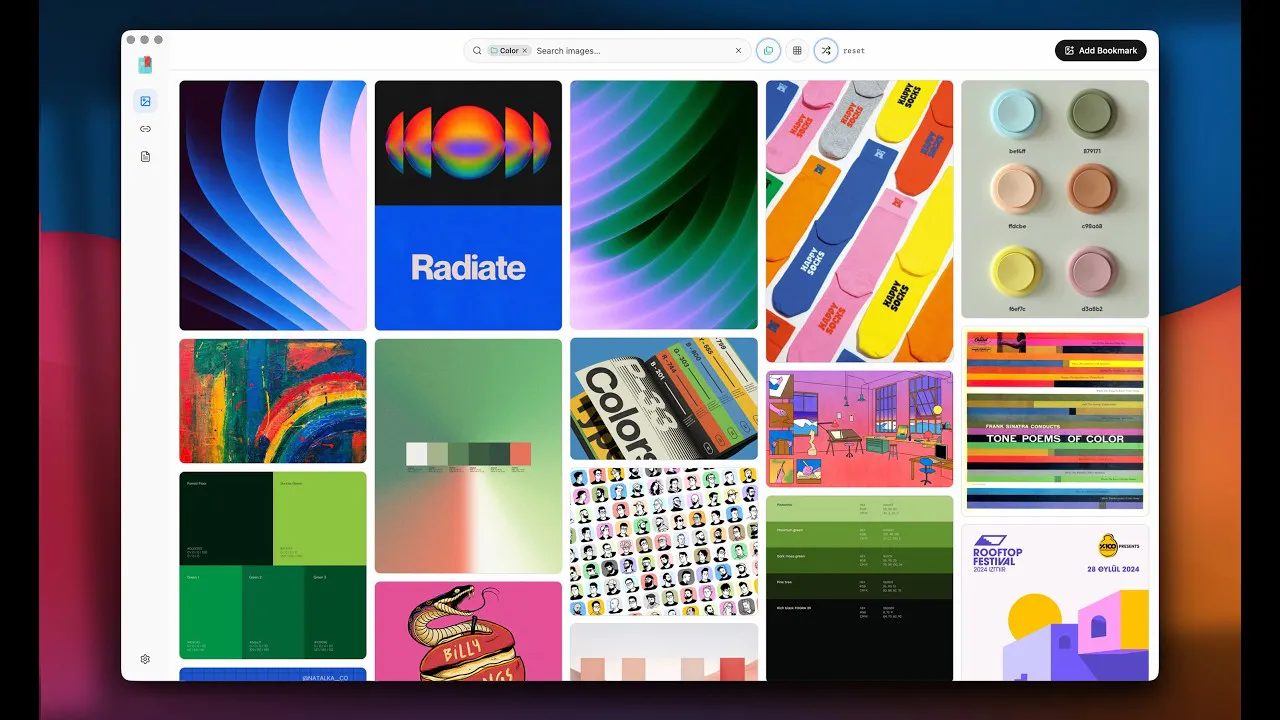Image resolution: width=1280 pixels, height=720 pixels.
Task: Open the Tone Poems of Color image
Action: coord(1055,421)
